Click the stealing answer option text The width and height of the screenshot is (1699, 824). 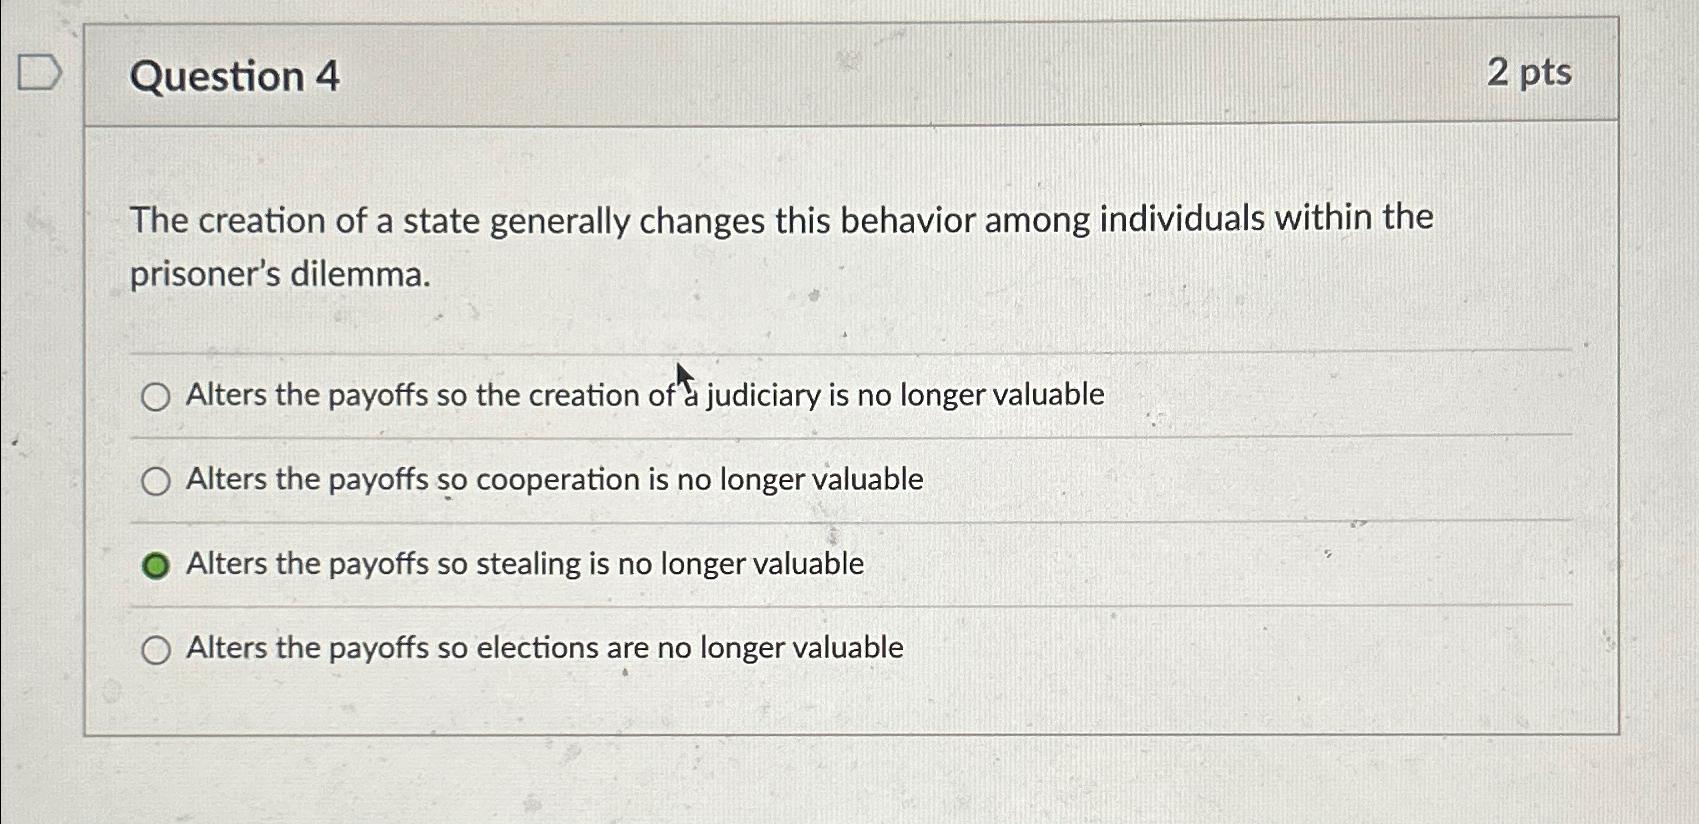pyautogui.click(x=524, y=565)
